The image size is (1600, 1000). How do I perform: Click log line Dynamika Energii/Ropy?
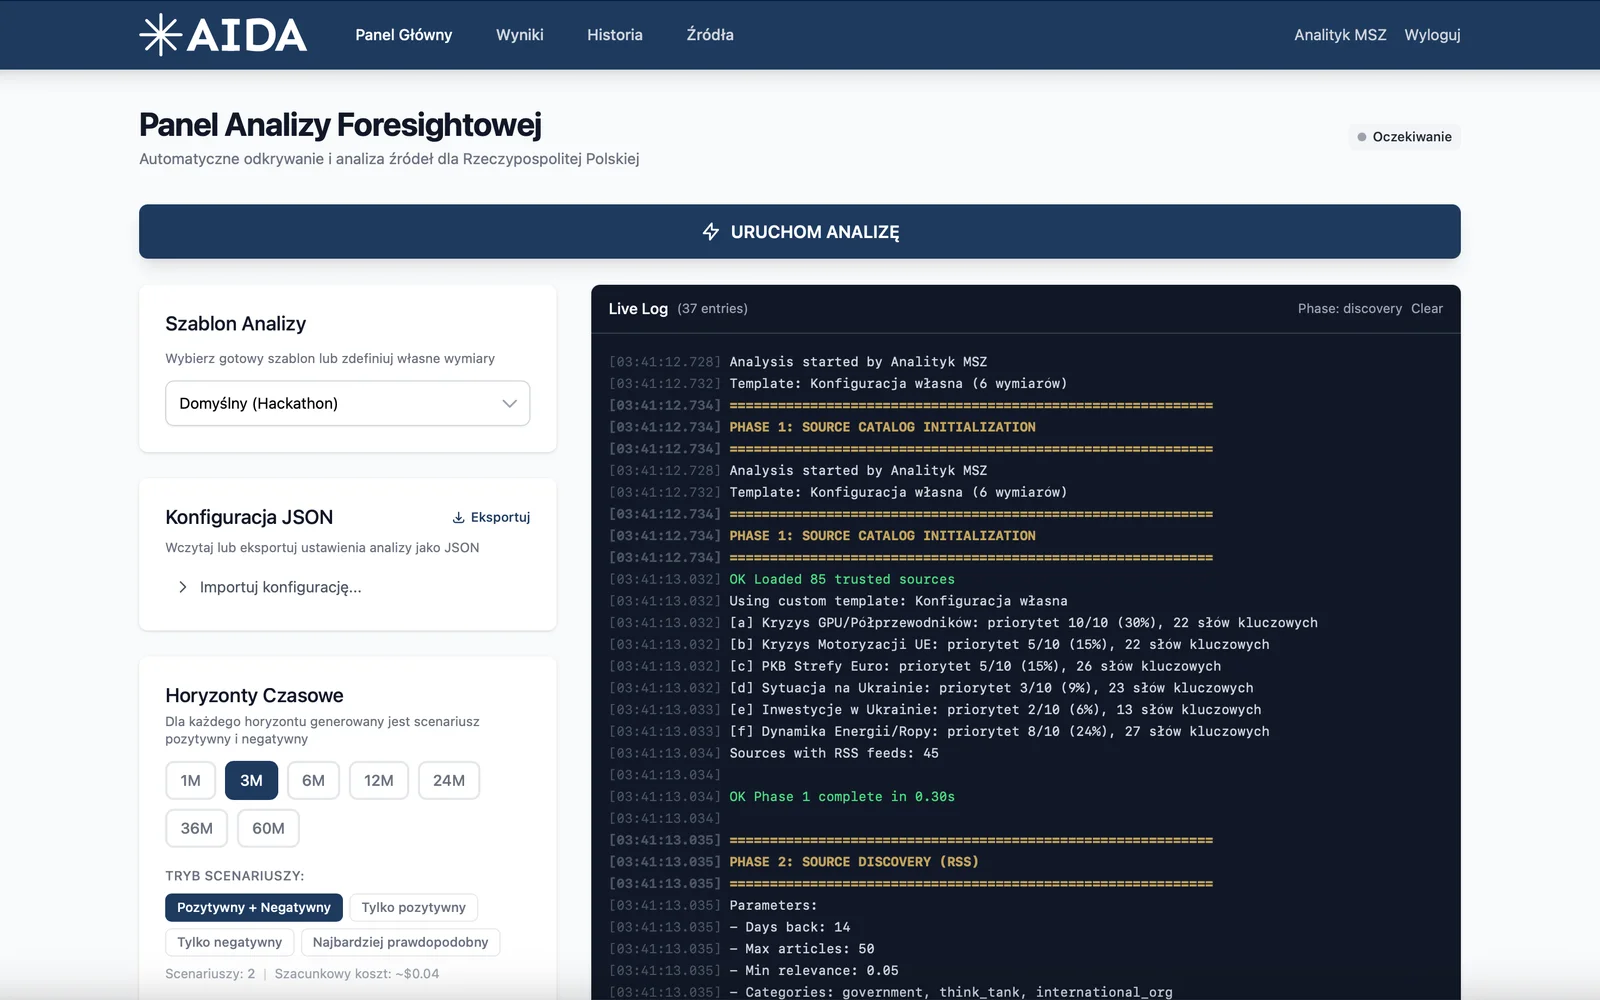pyautogui.click(x=999, y=732)
